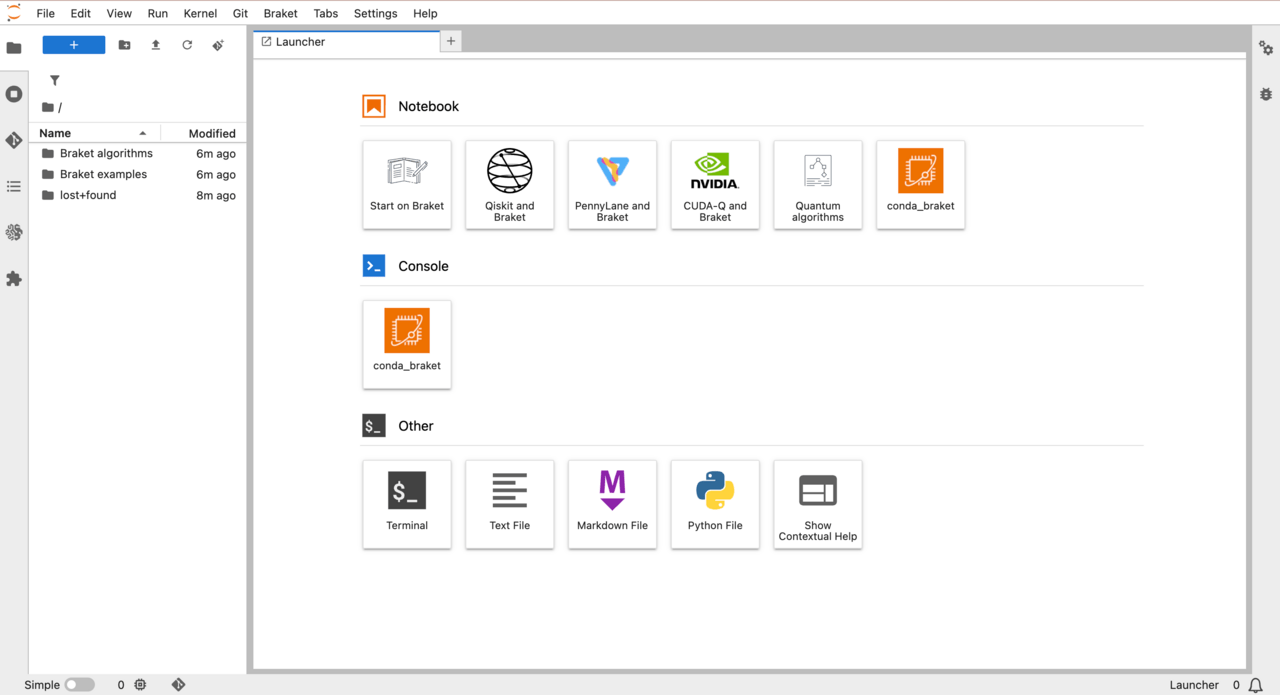Screen dimensions: 1280x695
Task: Refresh the file browser list
Action: tap(187, 45)
